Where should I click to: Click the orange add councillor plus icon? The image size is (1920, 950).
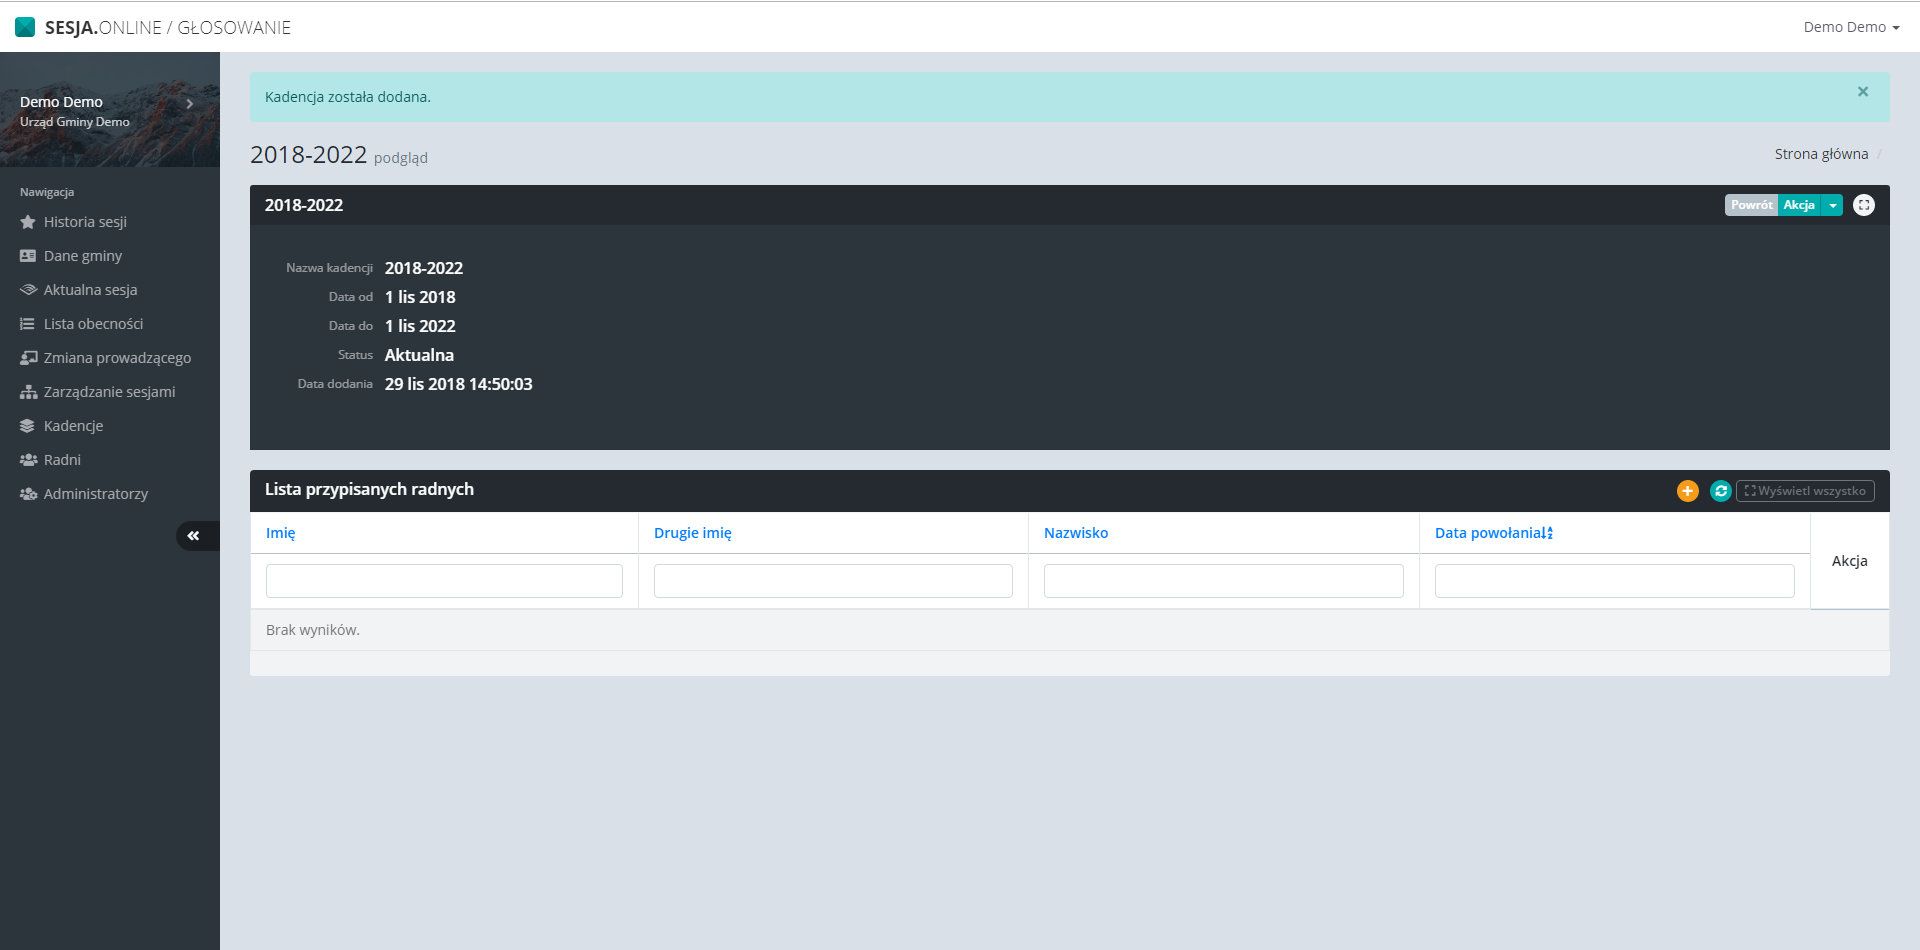1687,491
